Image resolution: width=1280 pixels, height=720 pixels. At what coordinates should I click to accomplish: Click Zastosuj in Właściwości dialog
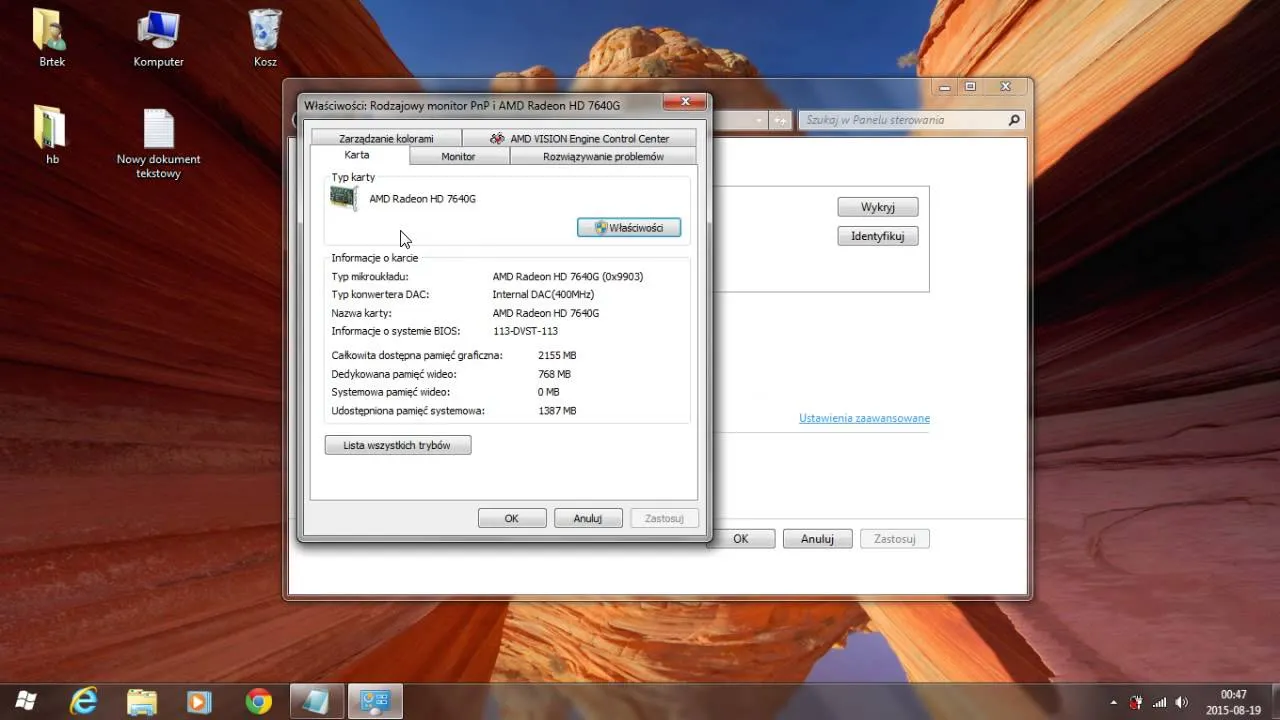pos(664,518)
